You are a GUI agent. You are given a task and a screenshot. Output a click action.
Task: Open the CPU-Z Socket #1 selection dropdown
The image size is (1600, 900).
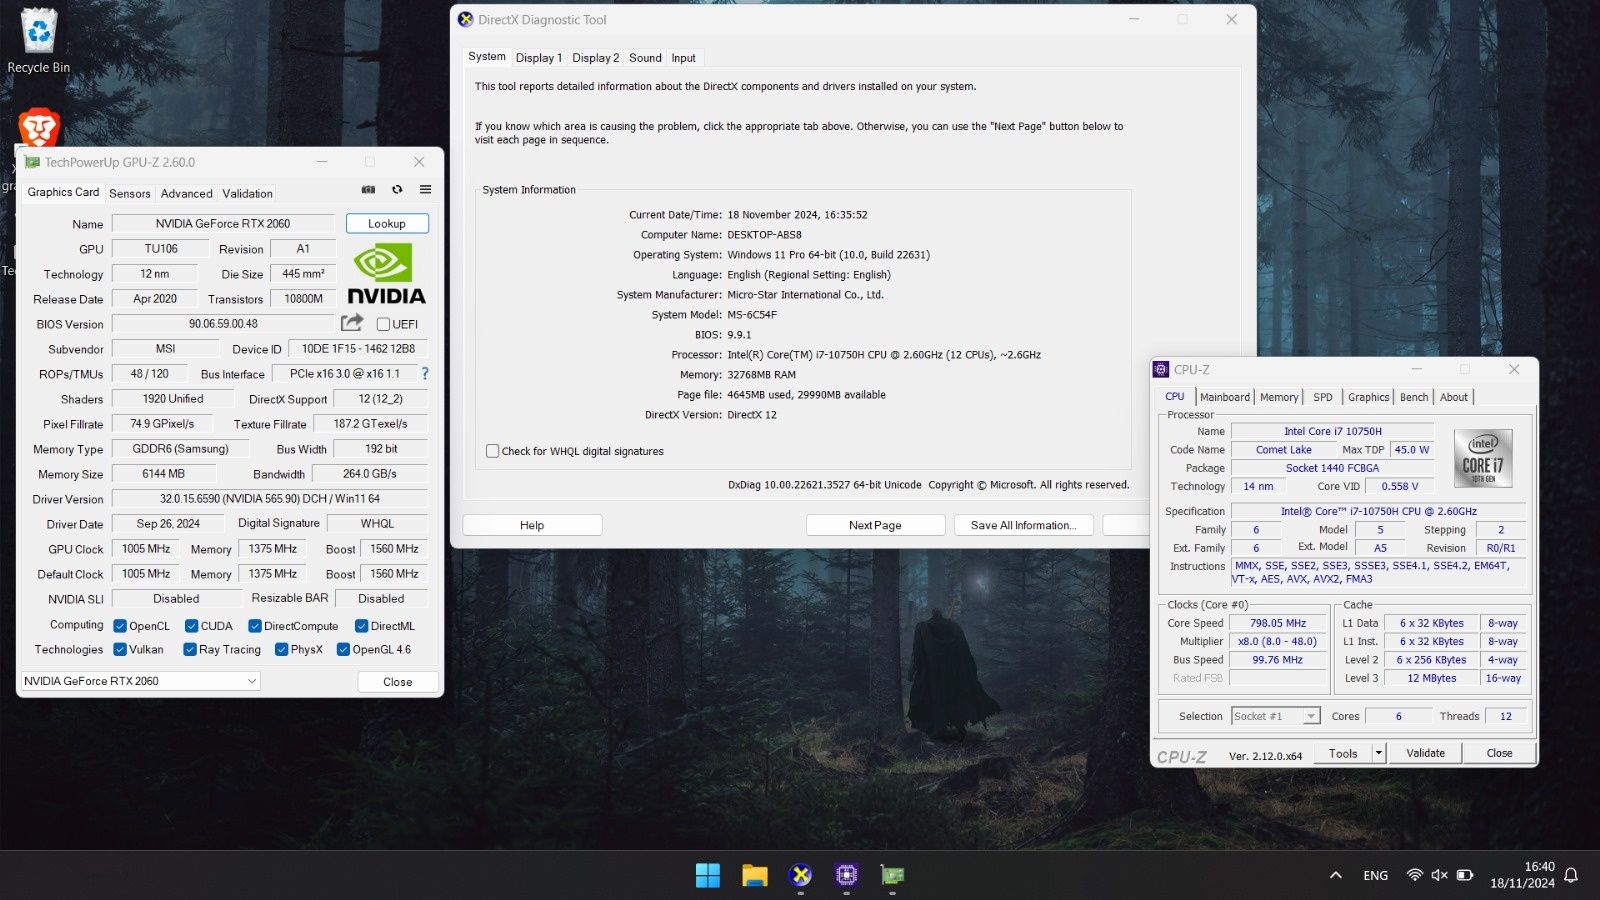tap(1276, 716)
